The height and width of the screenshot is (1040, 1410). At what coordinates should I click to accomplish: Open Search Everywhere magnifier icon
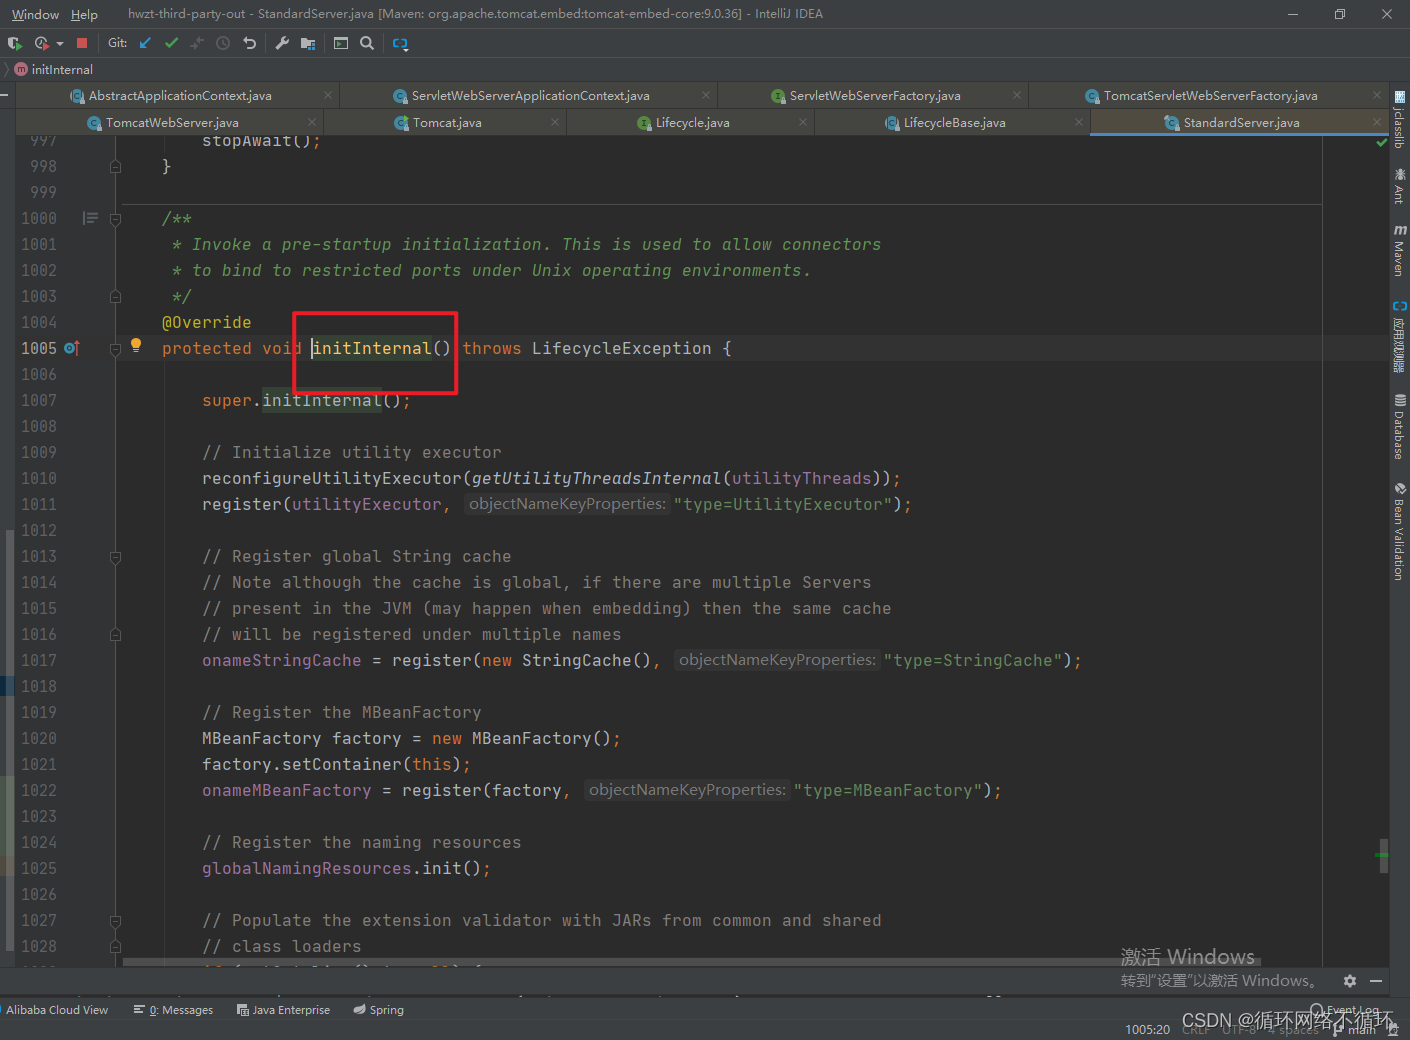[367, 43]
